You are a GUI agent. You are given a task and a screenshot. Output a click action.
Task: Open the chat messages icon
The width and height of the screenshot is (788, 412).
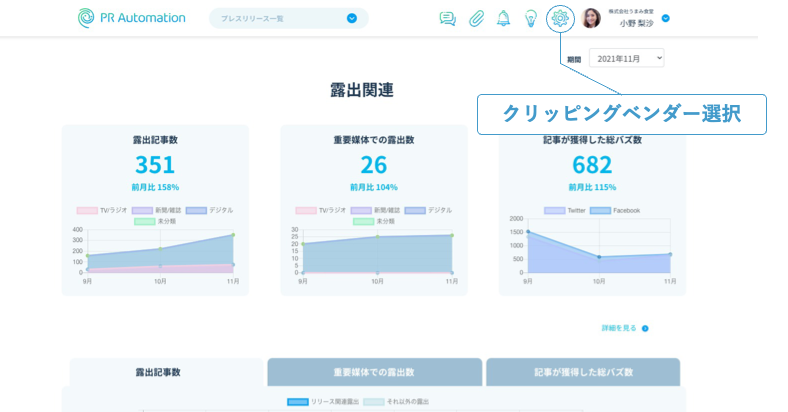coord(448,18)
